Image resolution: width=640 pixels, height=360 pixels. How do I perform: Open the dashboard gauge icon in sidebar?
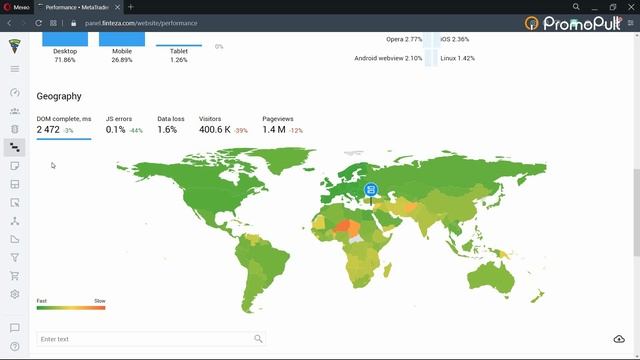click(15, 92)
